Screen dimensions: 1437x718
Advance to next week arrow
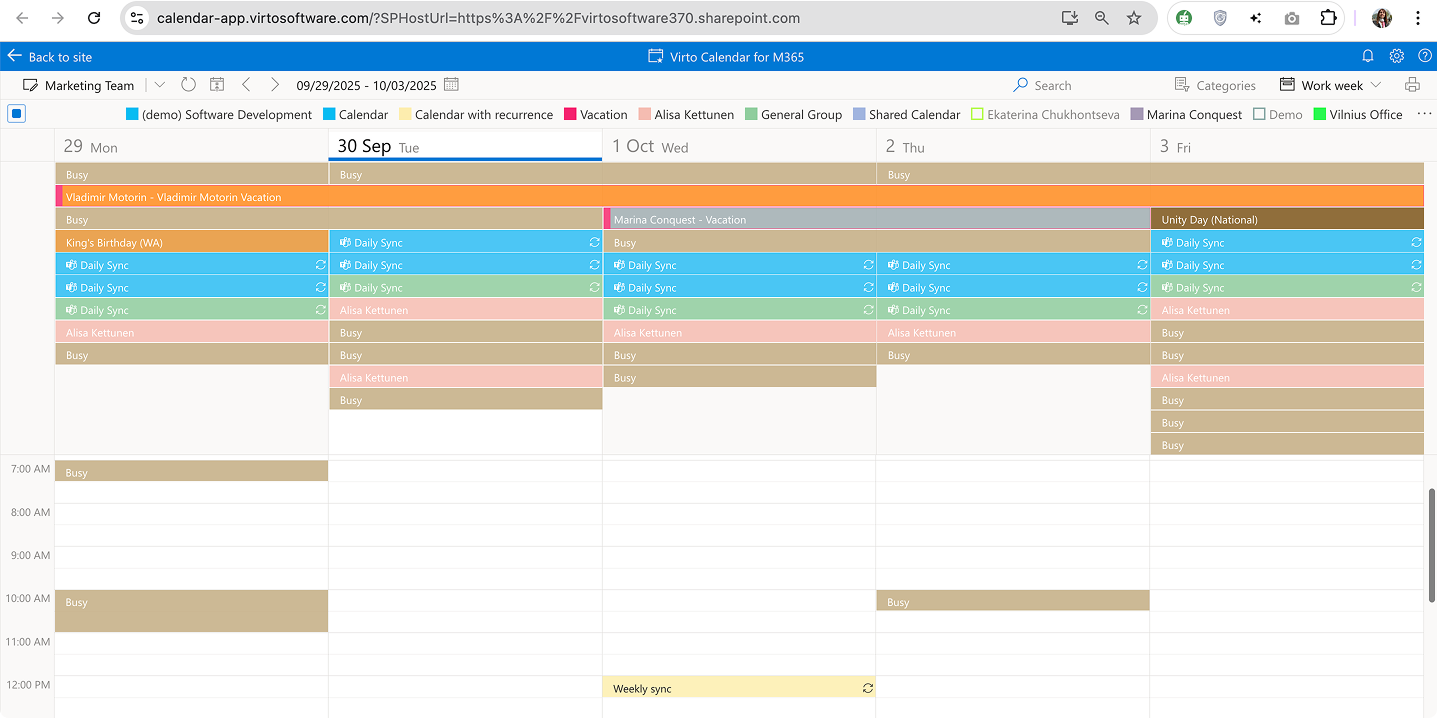tap(275, 85)
